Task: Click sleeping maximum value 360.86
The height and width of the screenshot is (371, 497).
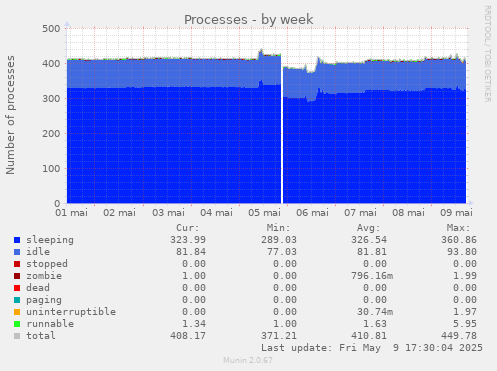Action: (x=459, y=240)
